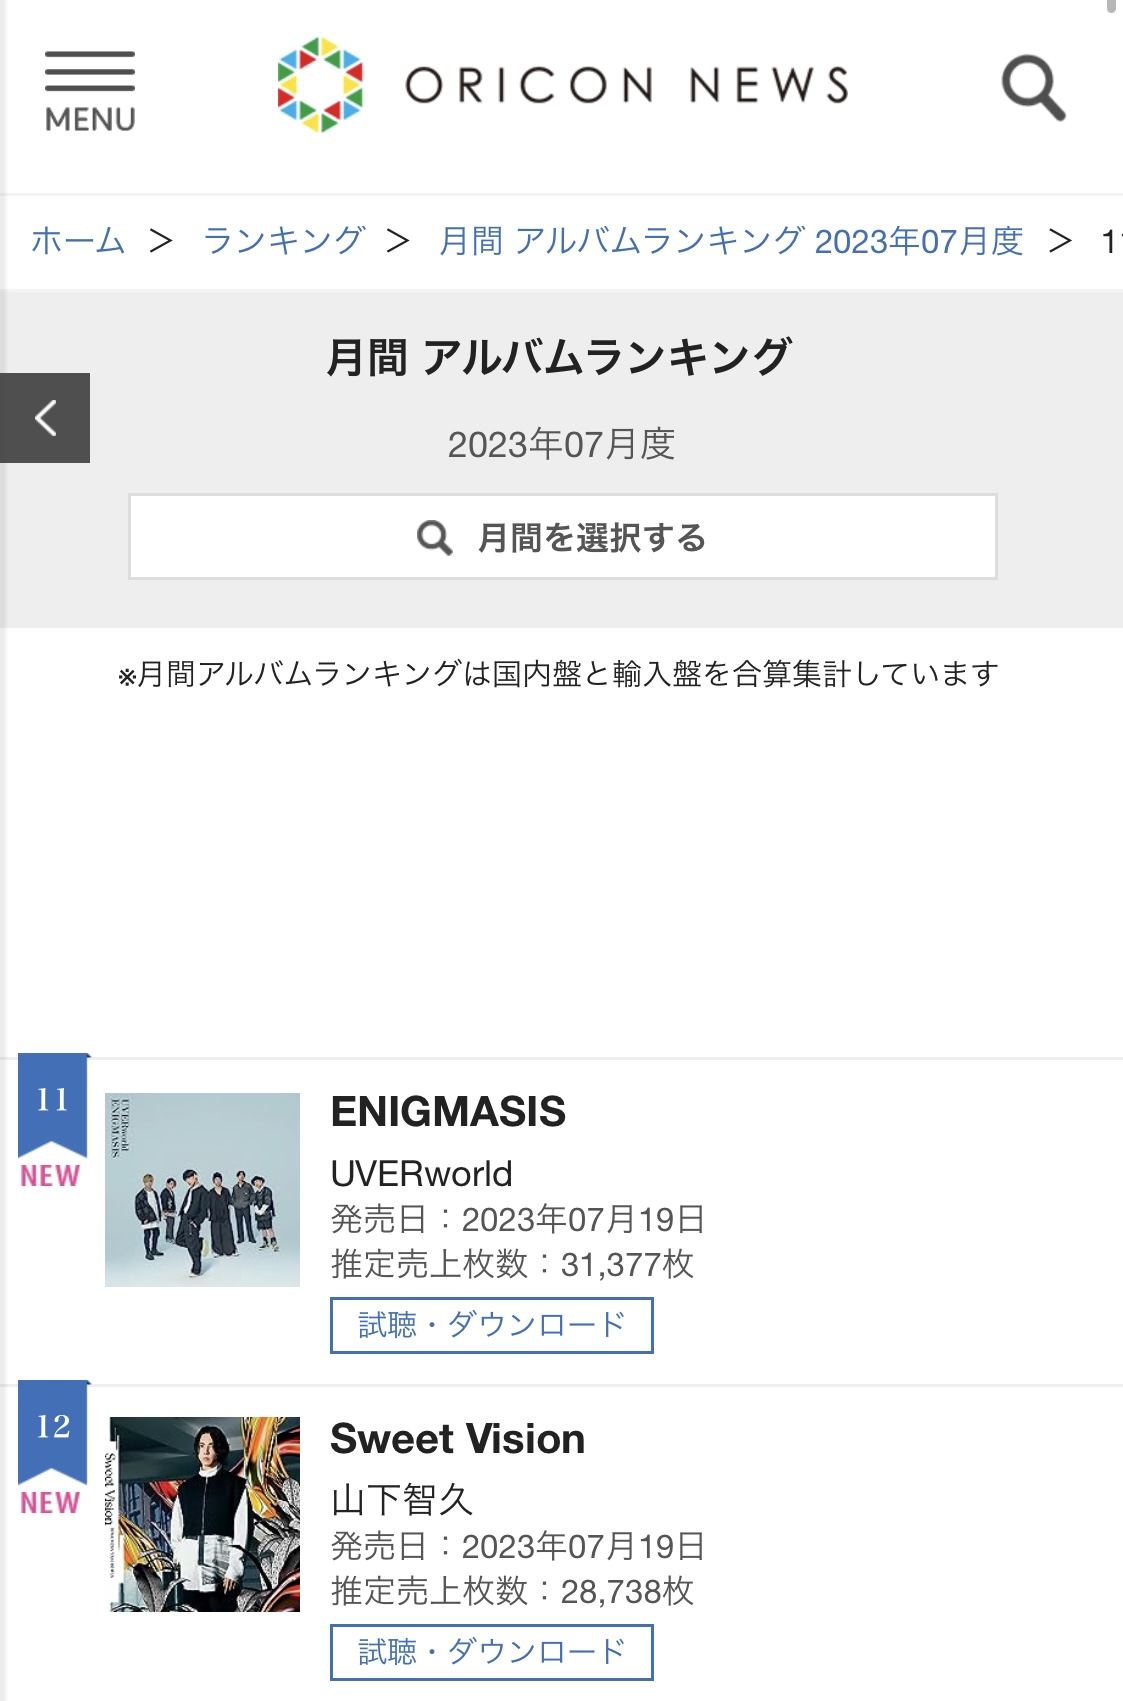
Task: Go to ホーム breadcrumb link
Action: tap(78, 241)
